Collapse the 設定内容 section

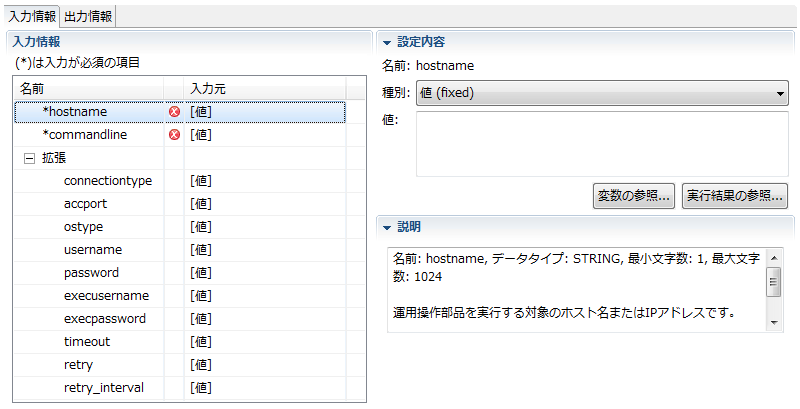click(386, 42)
